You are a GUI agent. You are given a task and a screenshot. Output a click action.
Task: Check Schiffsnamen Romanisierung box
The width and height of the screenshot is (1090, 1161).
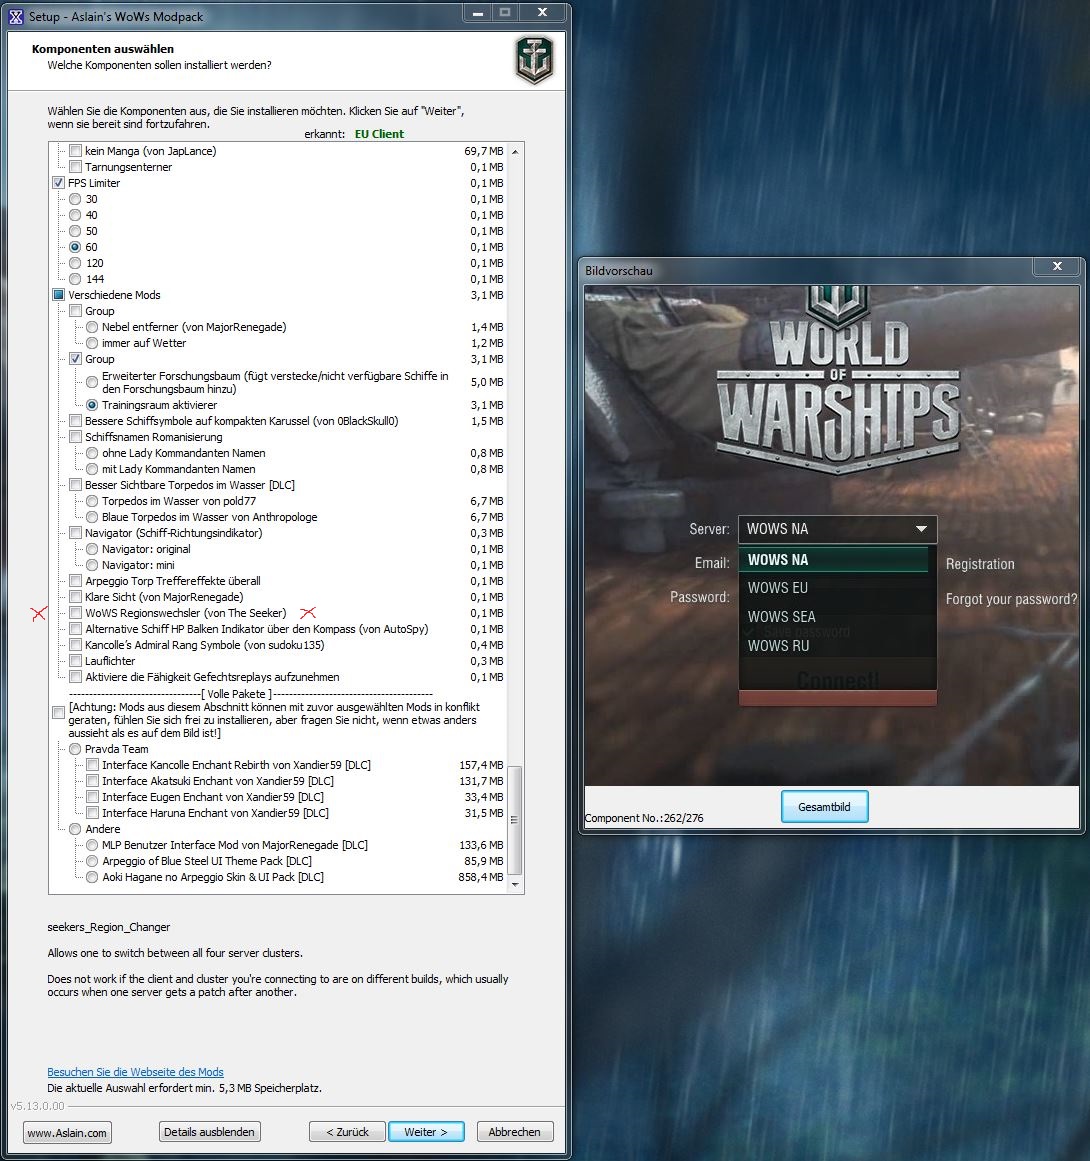[76, 437]
